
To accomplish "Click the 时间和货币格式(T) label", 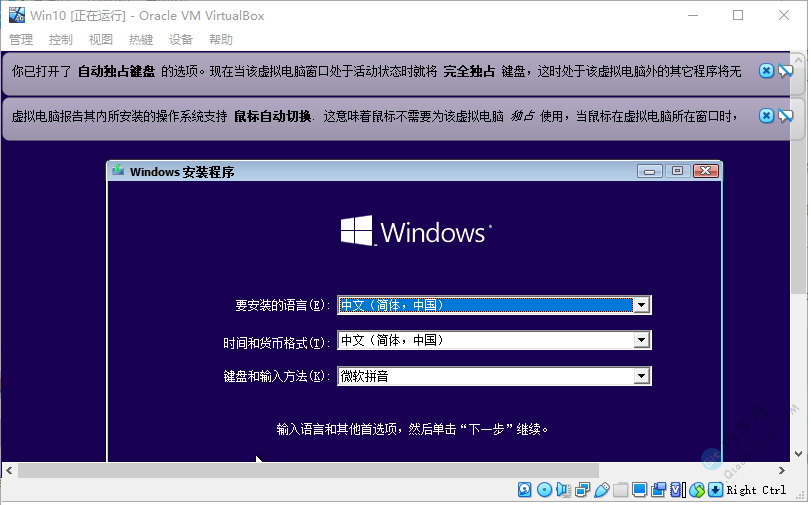I will (x=276, y=343).
